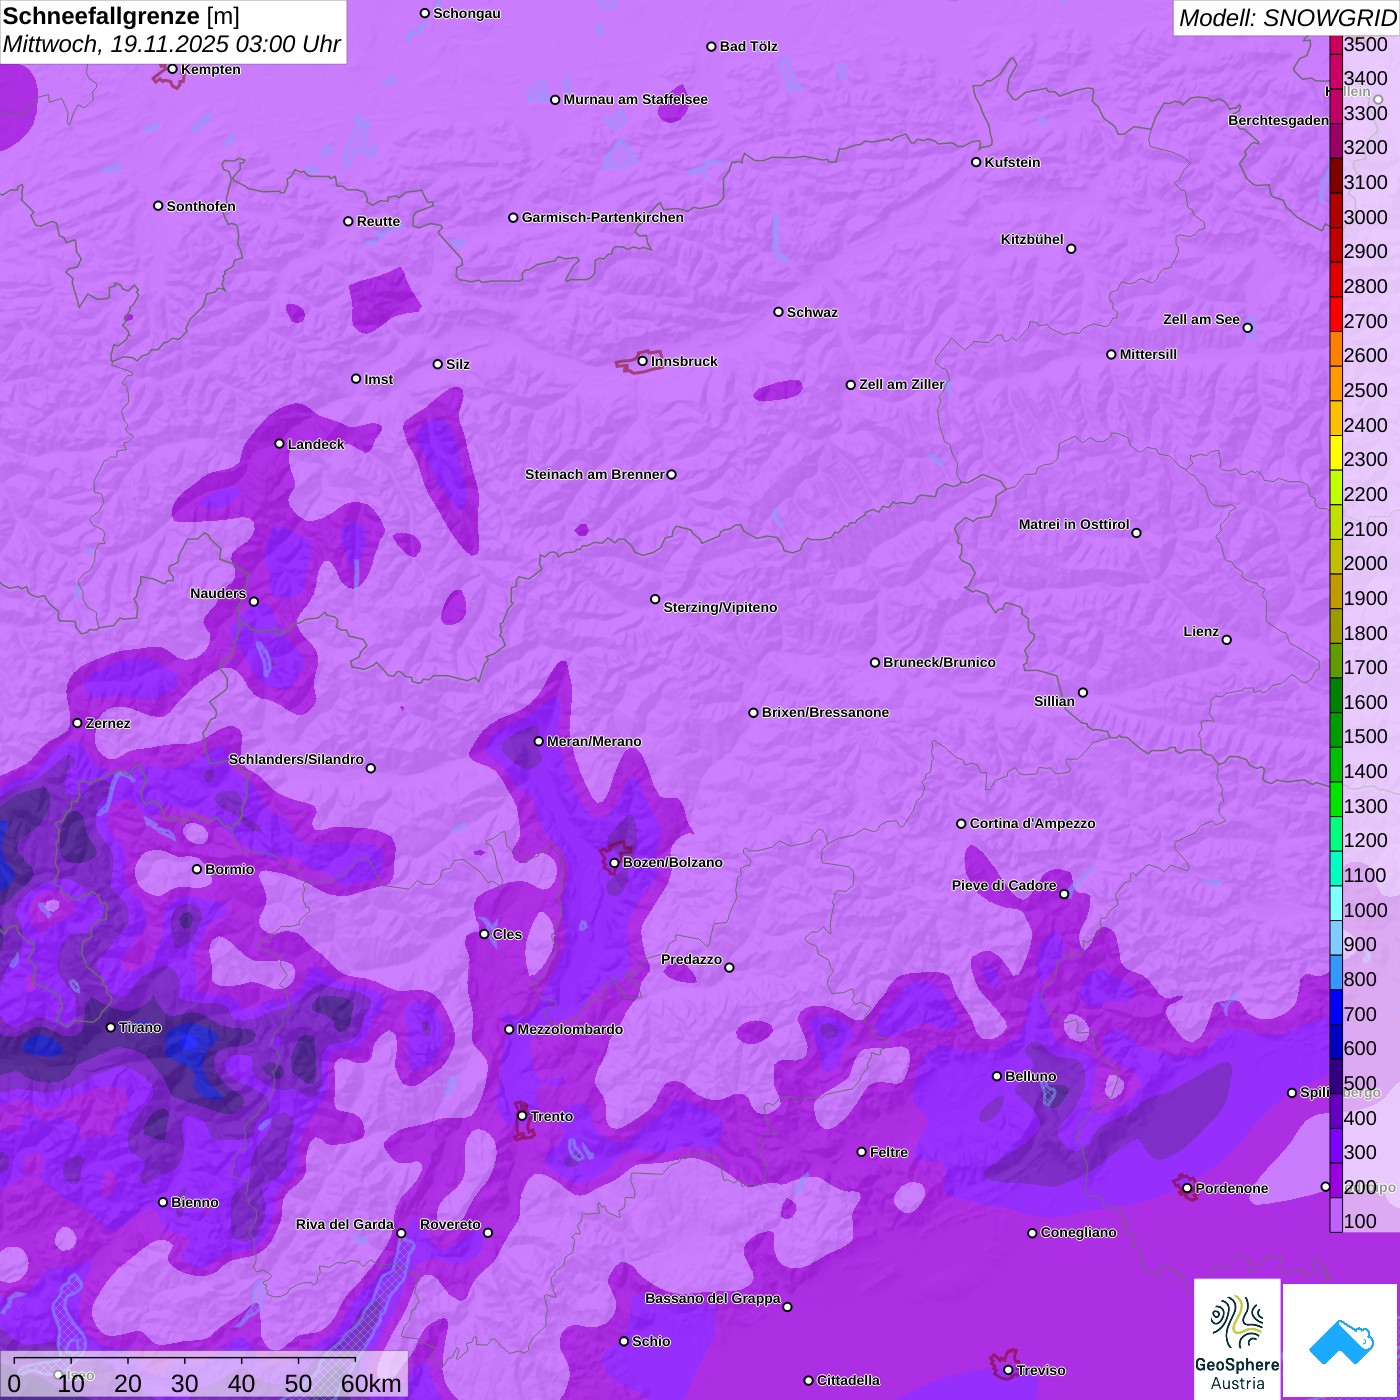Click the 60km scale bar label

coord(371,1383)
